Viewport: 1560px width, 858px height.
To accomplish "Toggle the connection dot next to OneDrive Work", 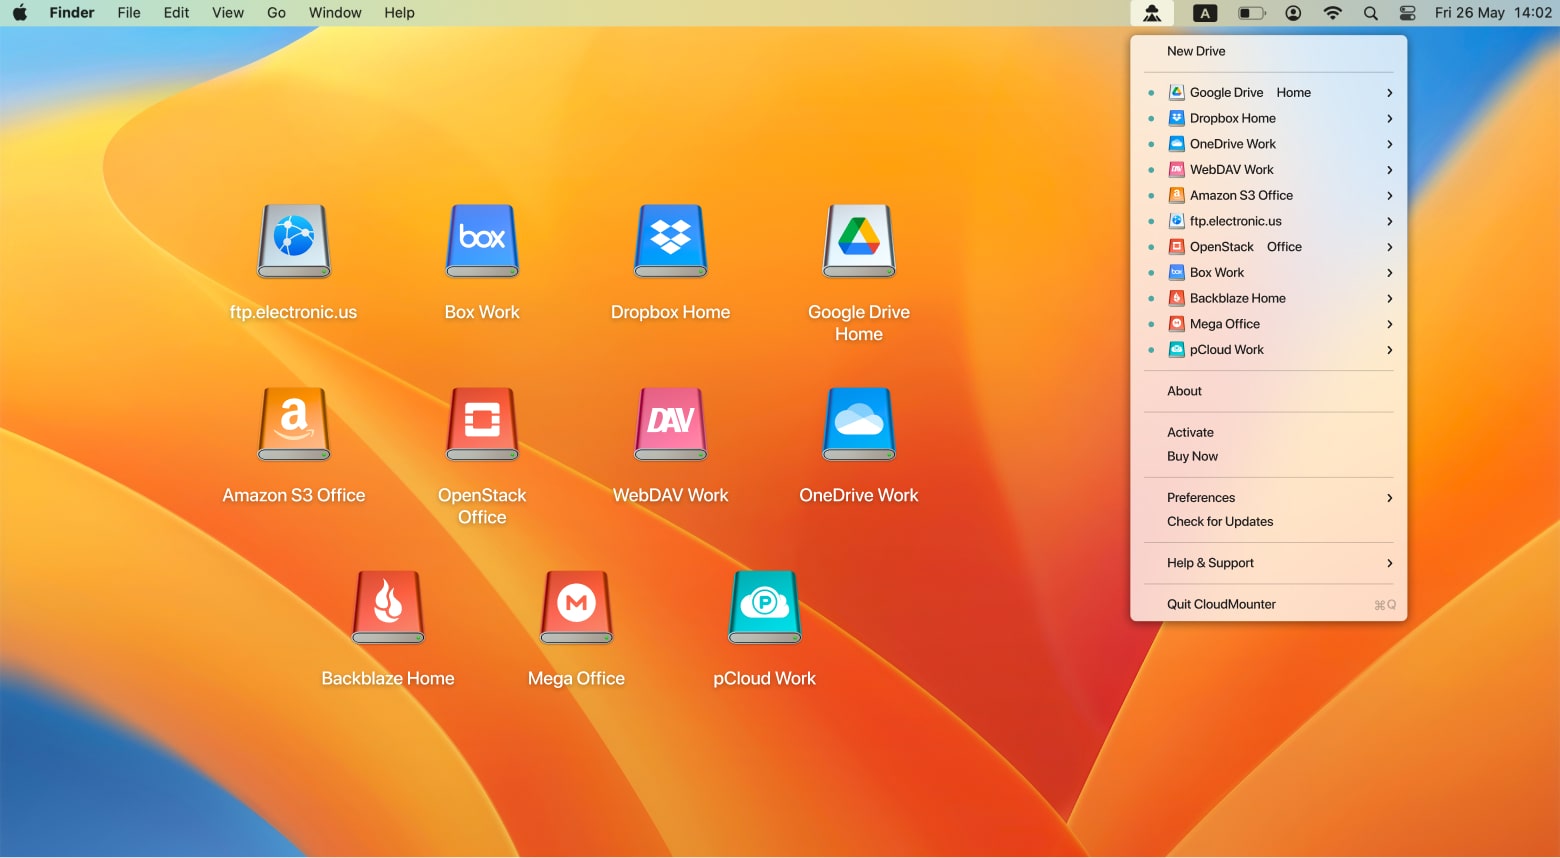I will (1150, 144).
